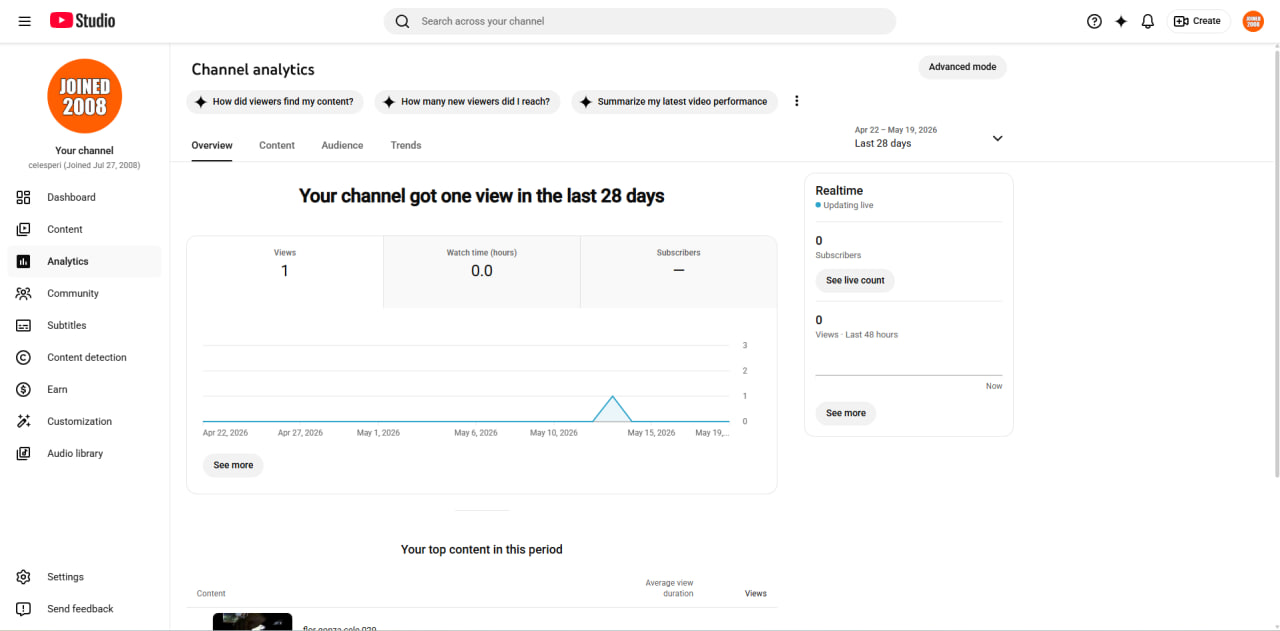This screenshot has width=1280, height=631.
Task: Click the Content sidebar icon
Action: [x=24, y=229]
